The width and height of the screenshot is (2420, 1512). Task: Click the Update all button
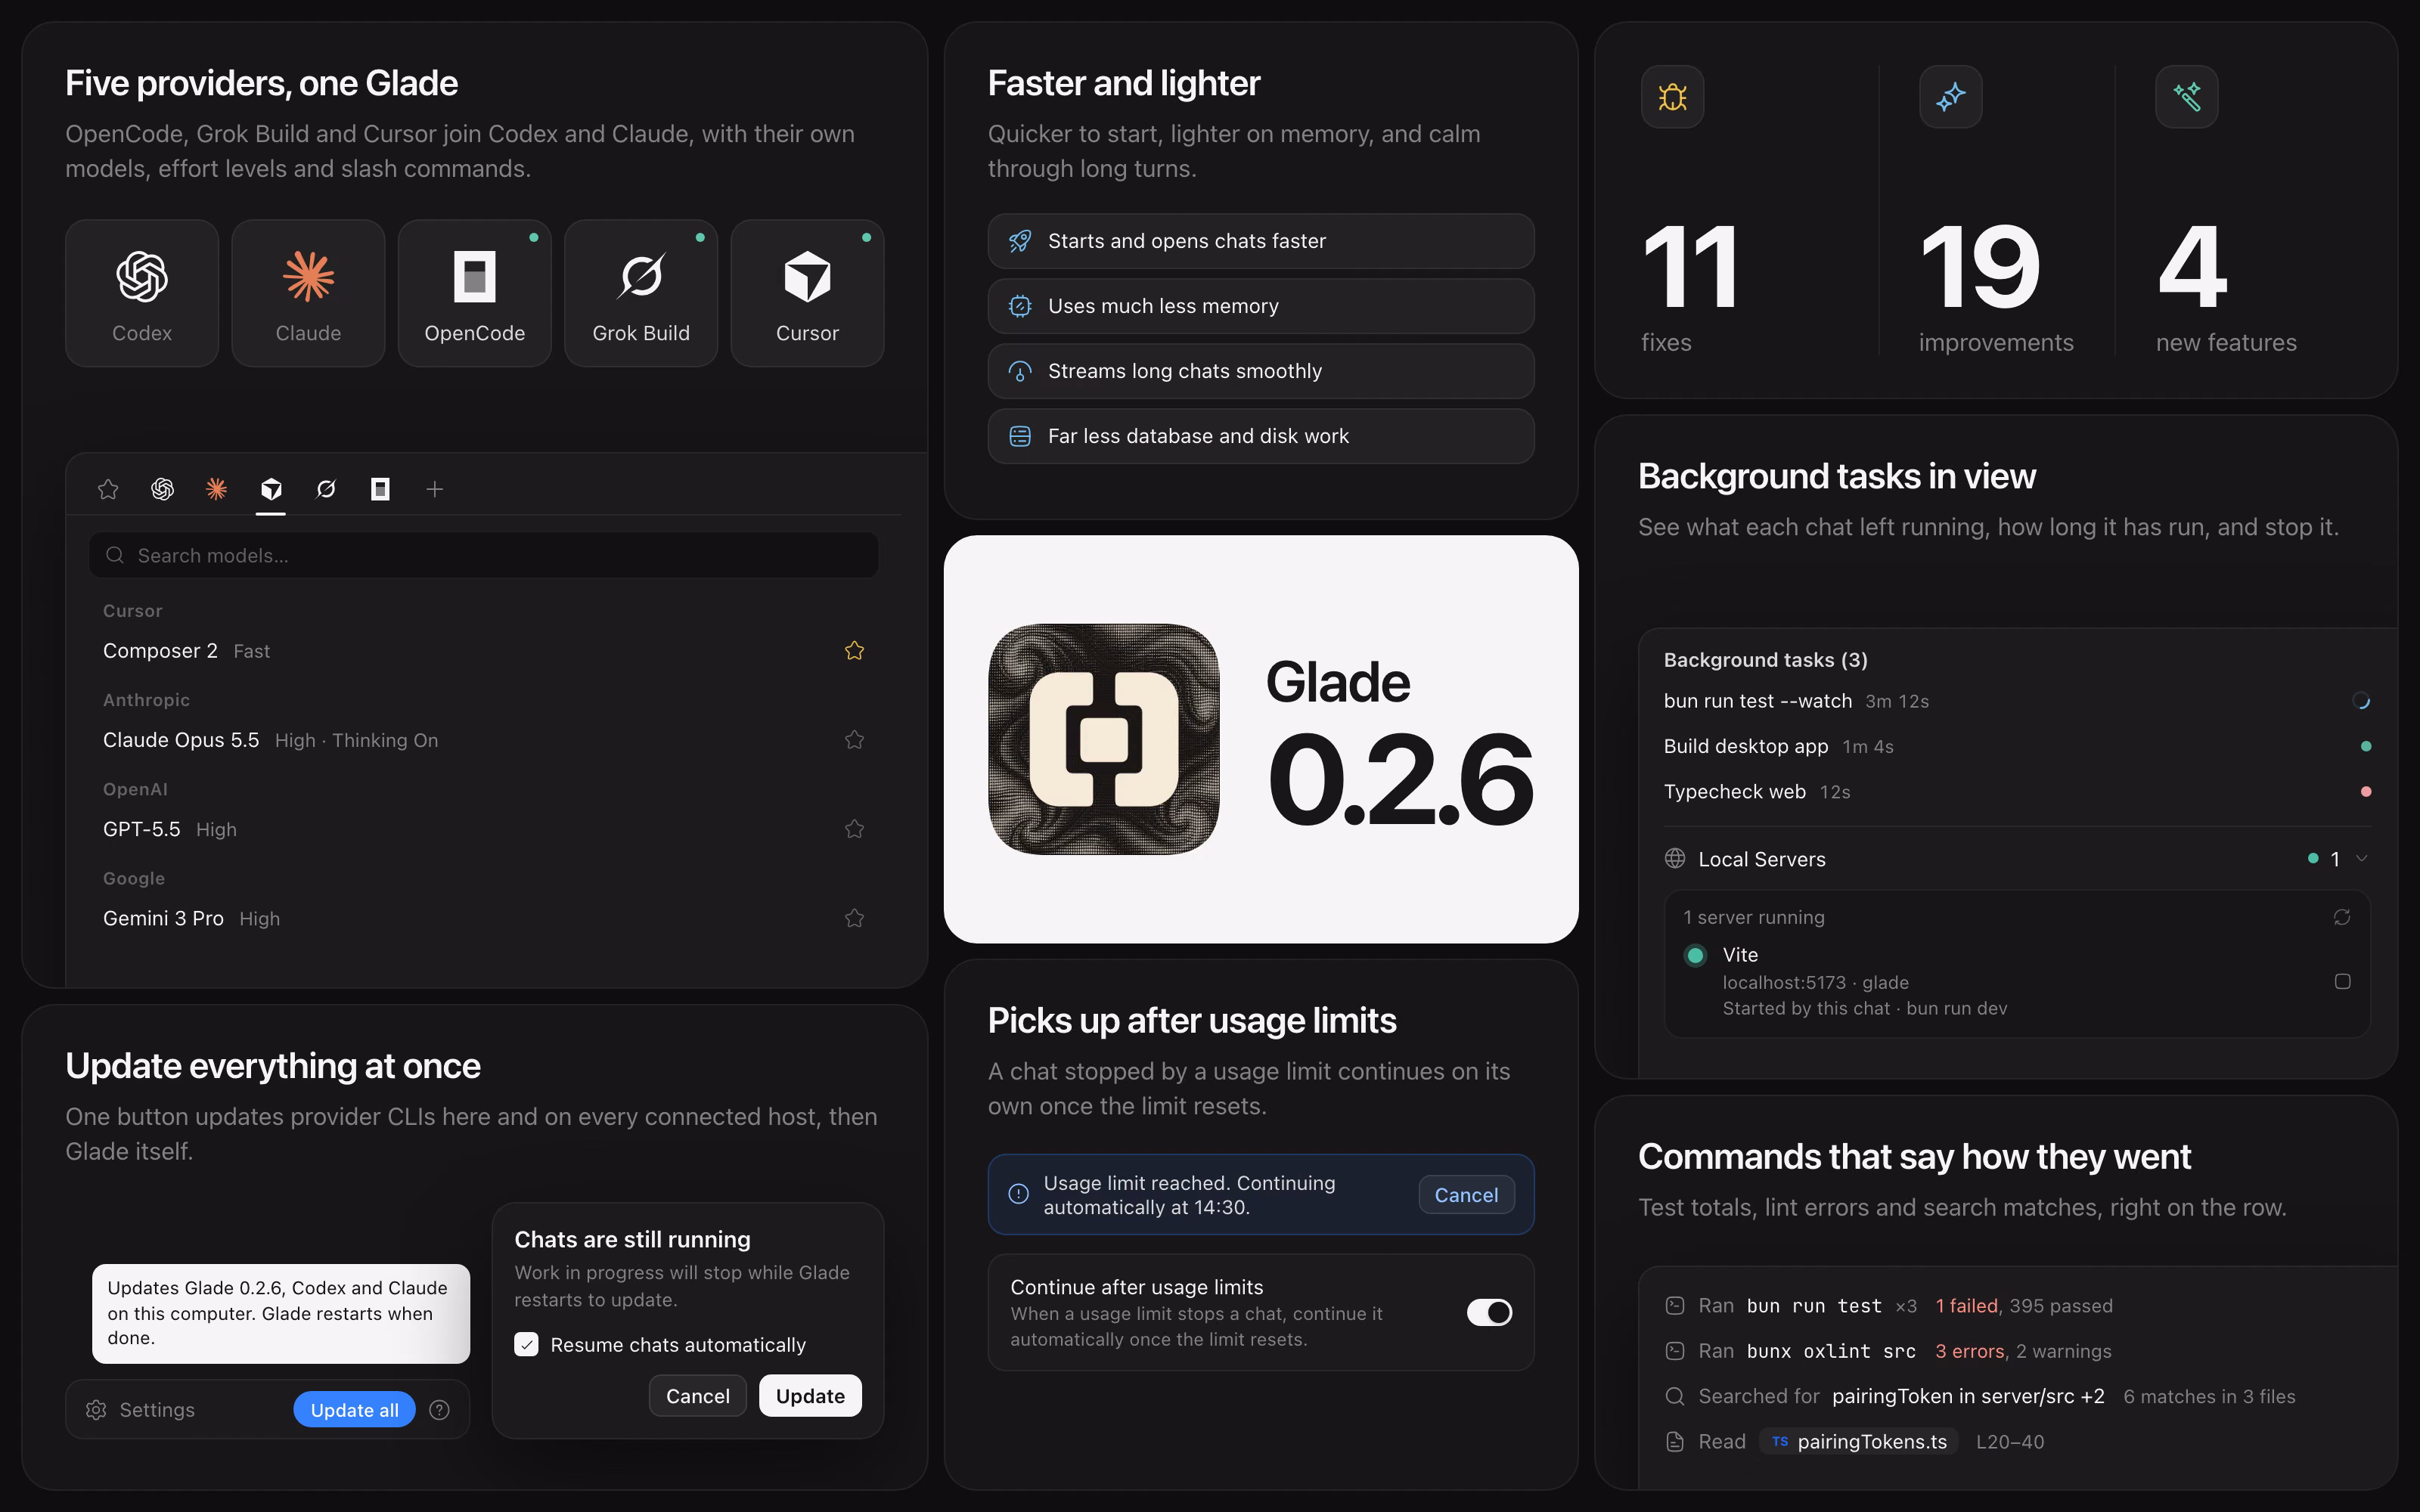pyautogui.click(x=354, y=1410)
